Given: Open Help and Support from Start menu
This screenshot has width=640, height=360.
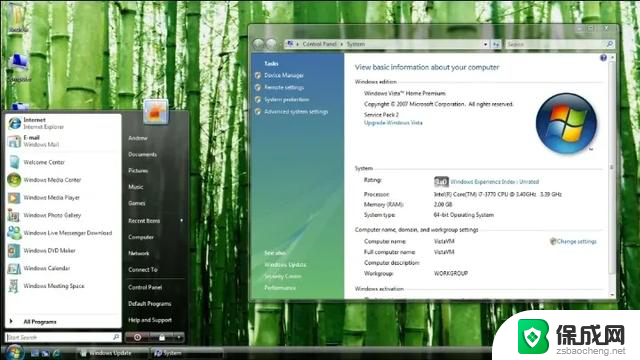Looking at the screenshot, I should (150, 320).
